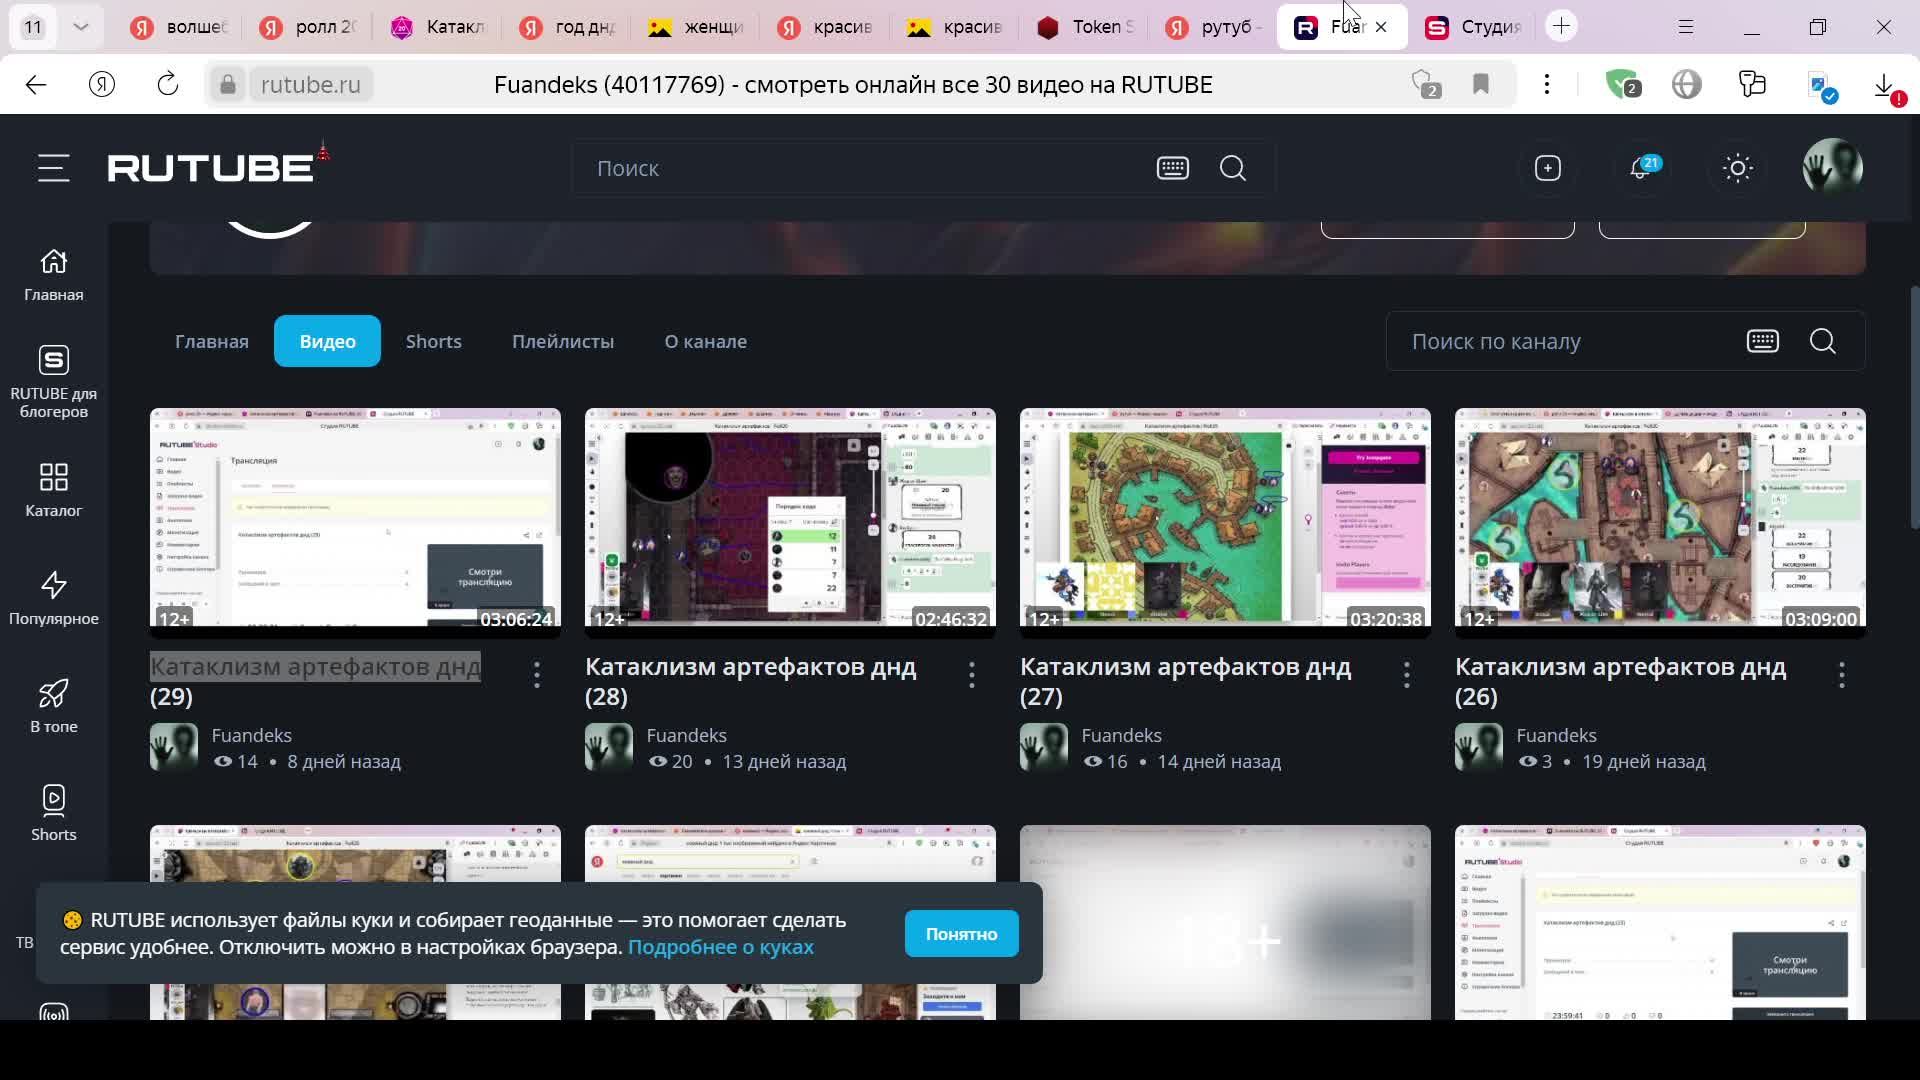Image resolution: width=1920 pixels, height=1080 pixels.
Task: Switch to the Плейлисты tab
Action: coord(563,341)
